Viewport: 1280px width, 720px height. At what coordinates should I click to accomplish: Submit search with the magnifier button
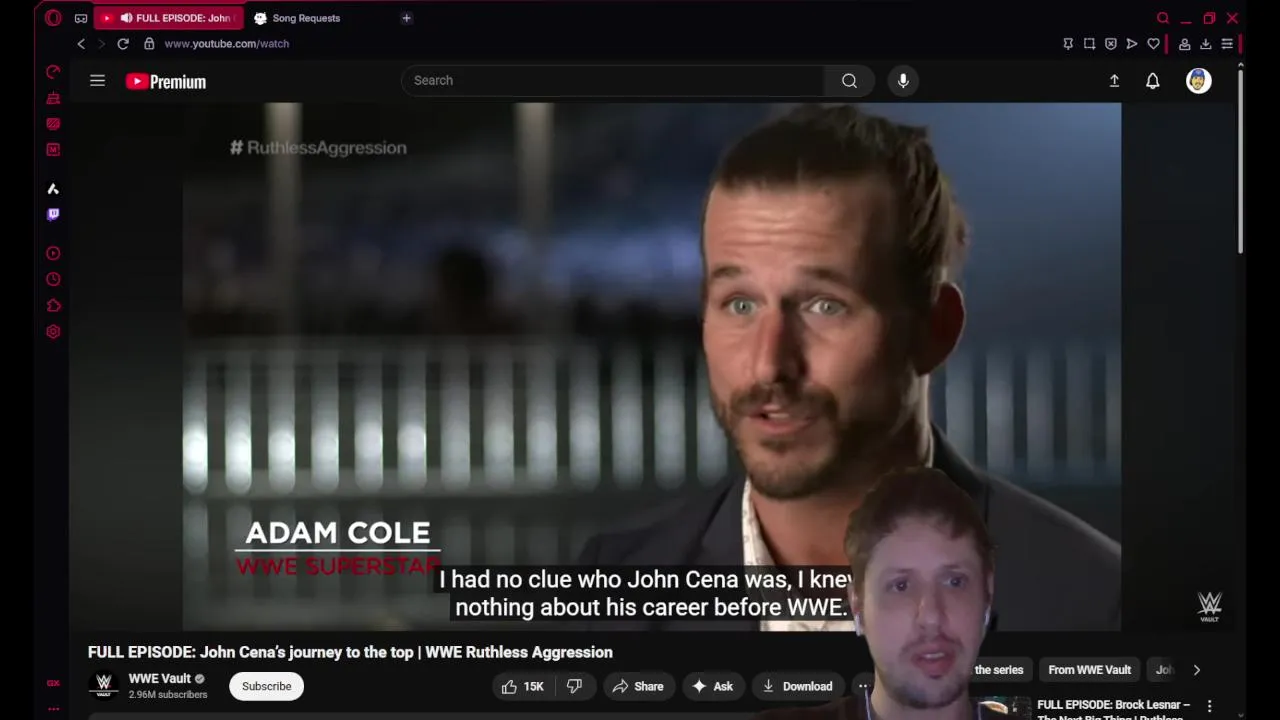pos(849,81)
